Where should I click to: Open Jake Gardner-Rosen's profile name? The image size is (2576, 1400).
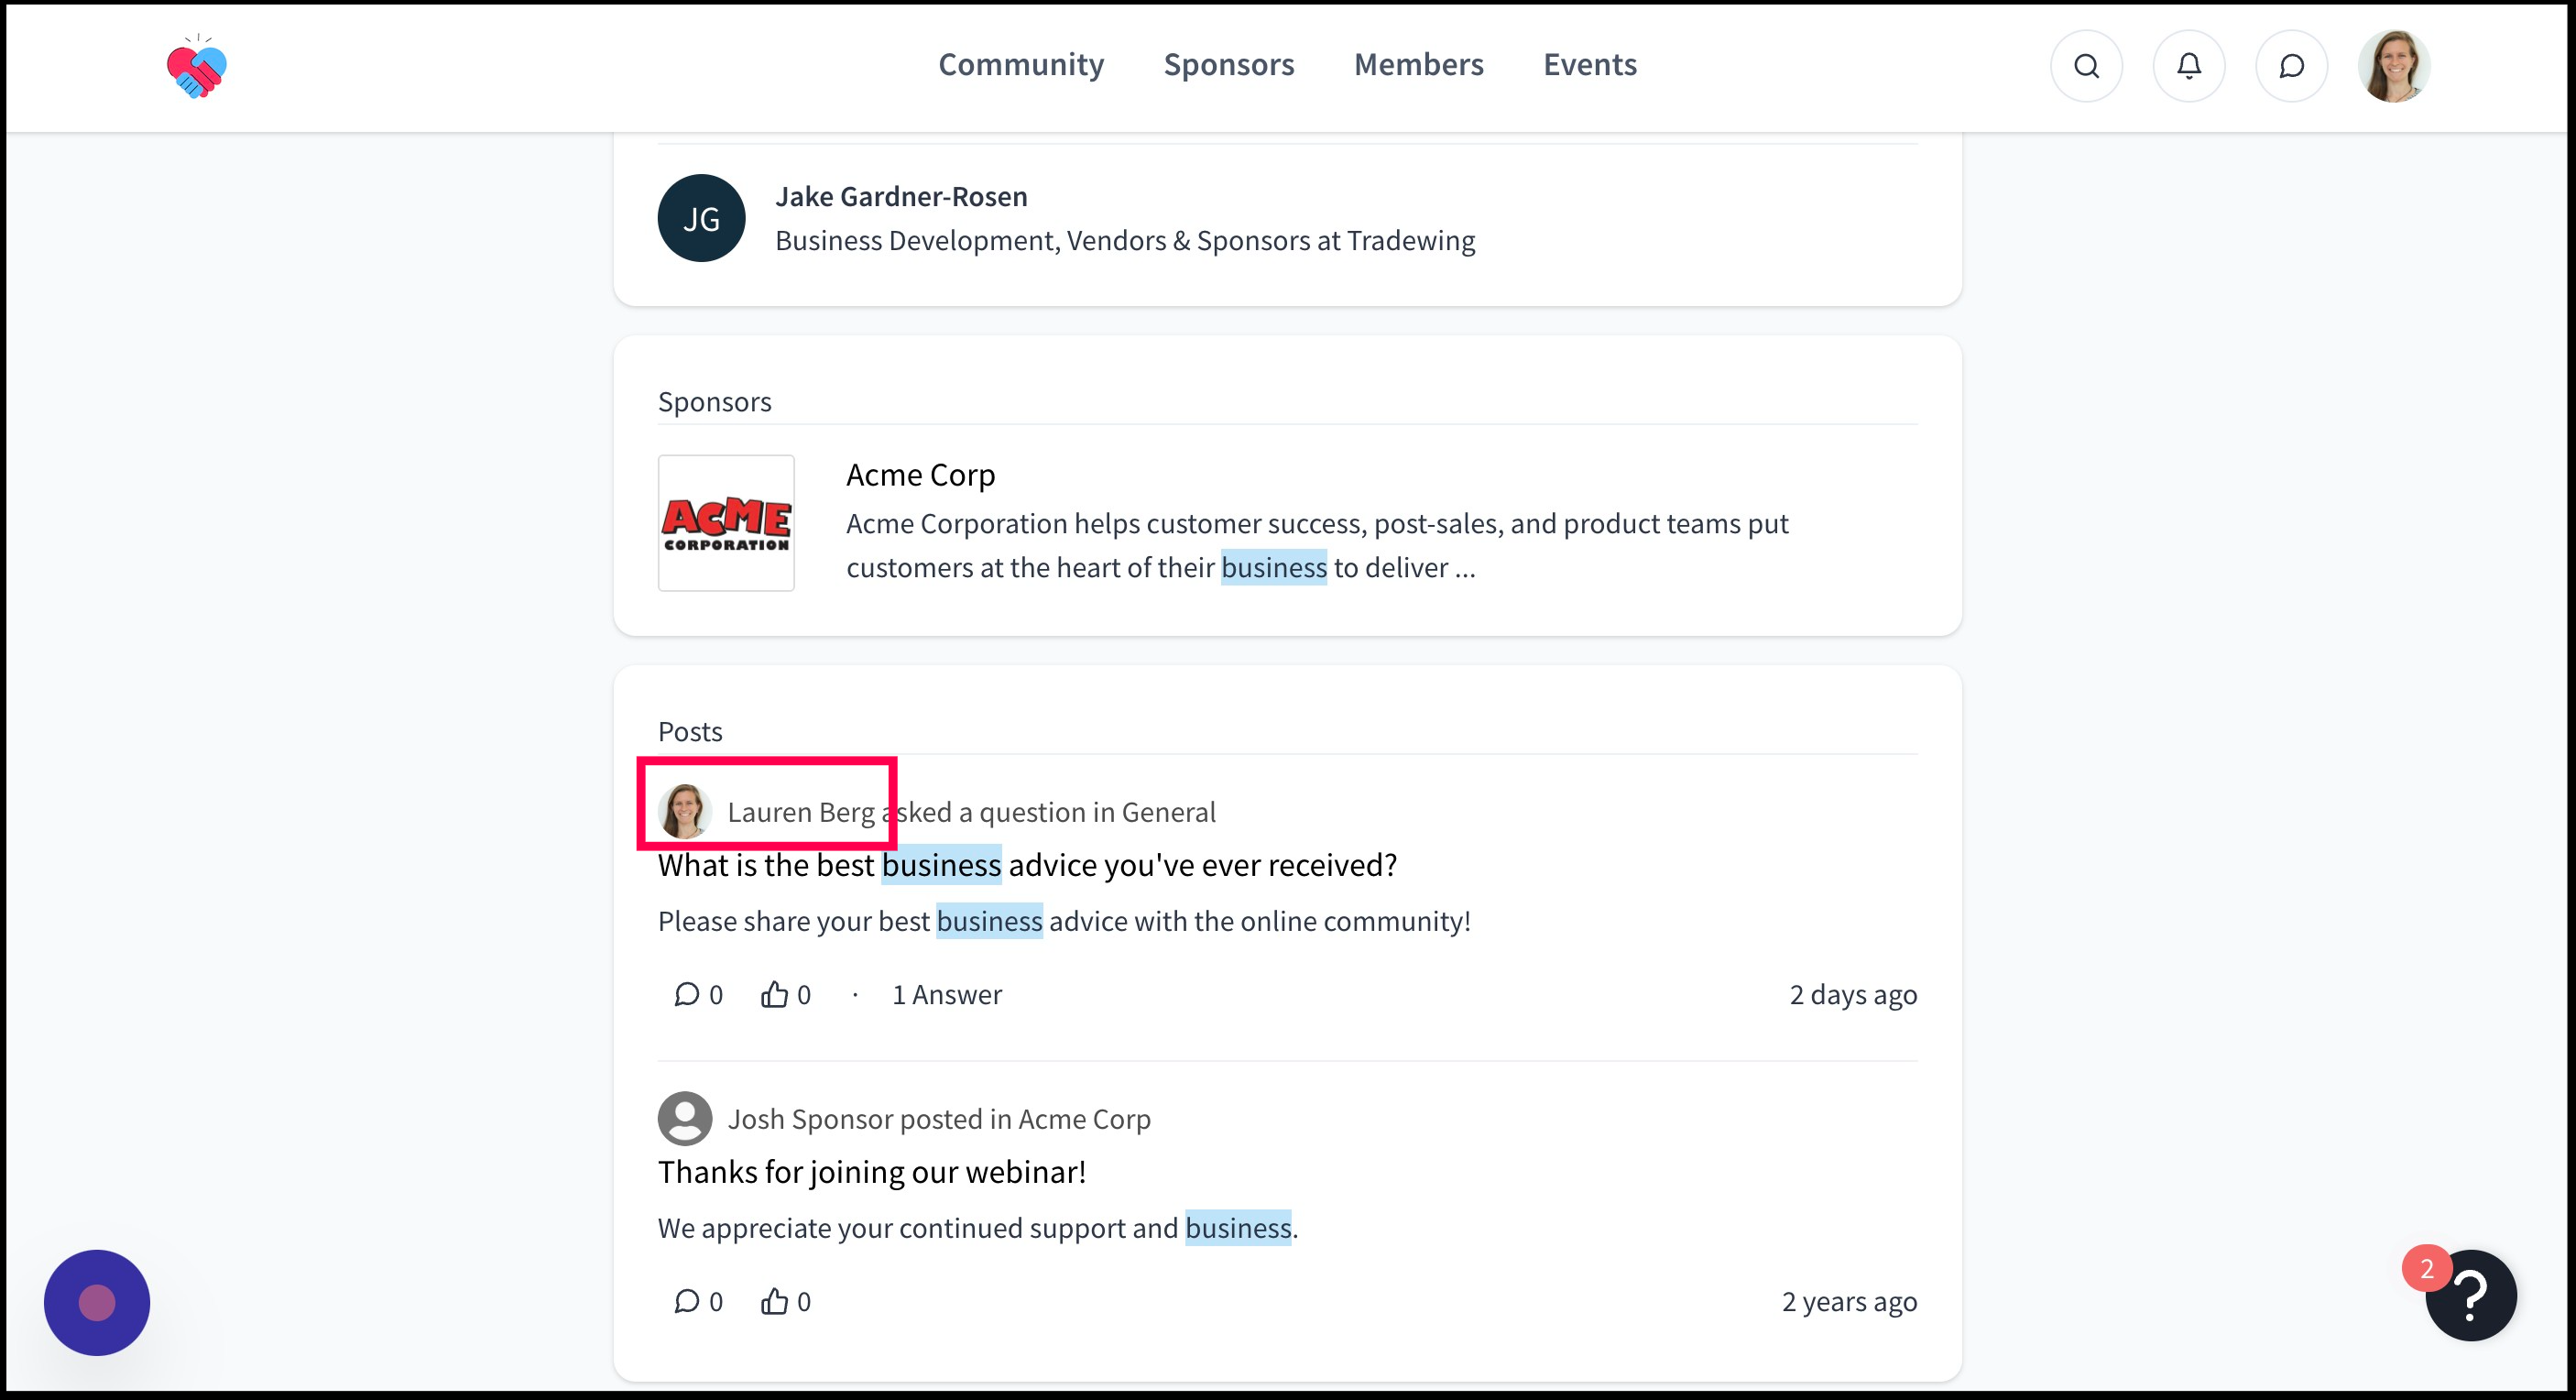(x=901, y=196)
